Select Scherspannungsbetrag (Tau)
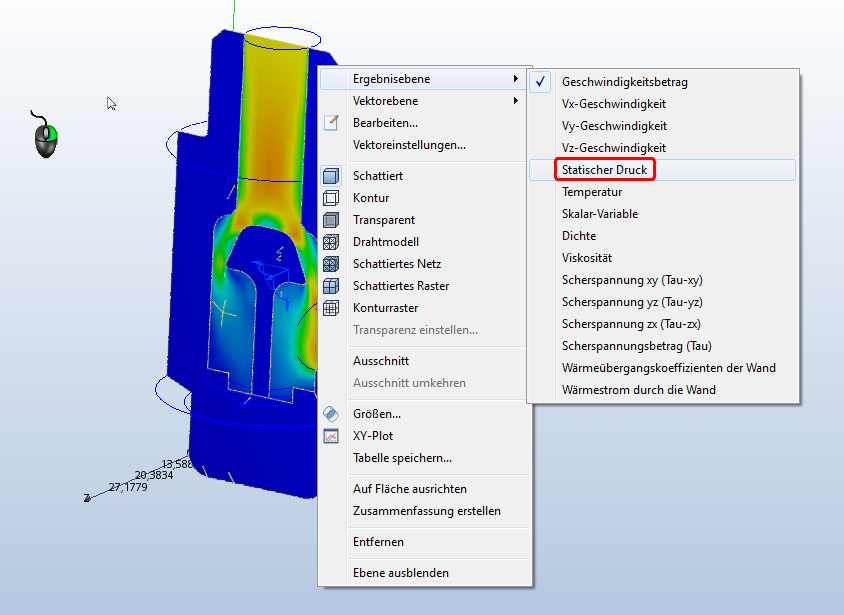 tap(663, 347)
